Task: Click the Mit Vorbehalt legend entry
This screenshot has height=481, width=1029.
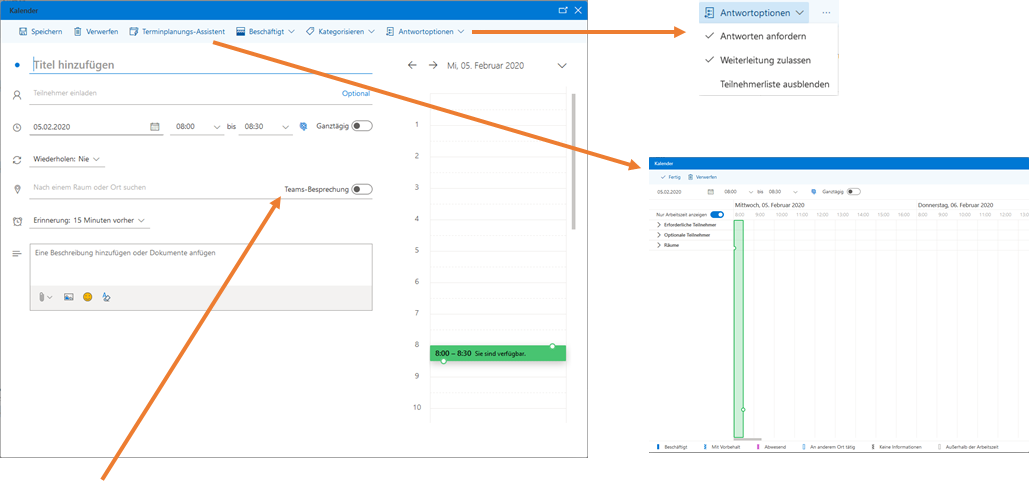Action: [x=720, y=447]
